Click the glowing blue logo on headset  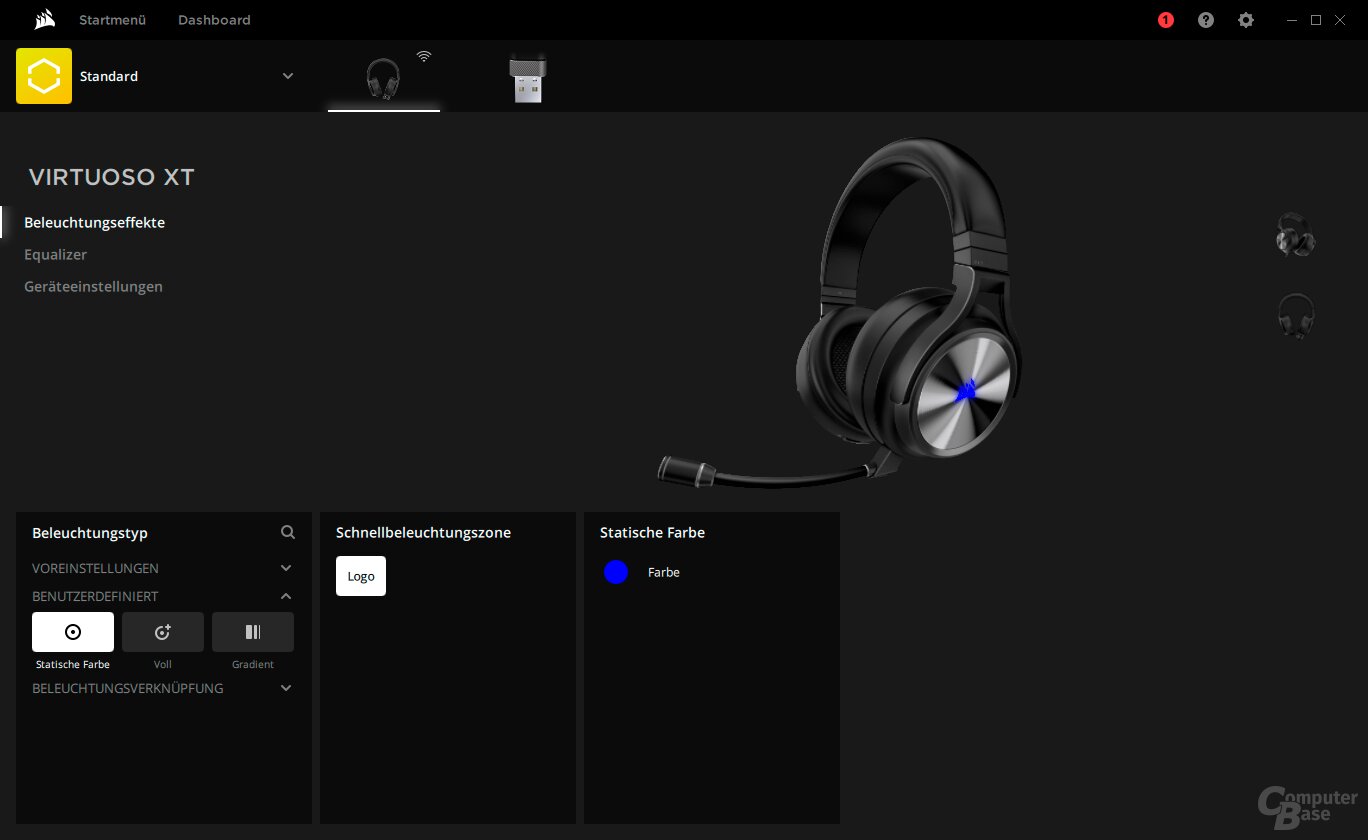click(x=966, y=390)
